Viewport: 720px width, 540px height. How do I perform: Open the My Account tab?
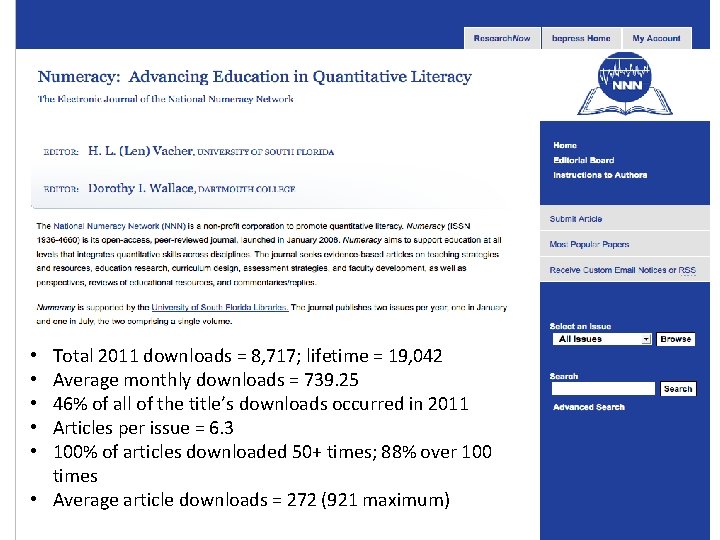pos(657,38)
